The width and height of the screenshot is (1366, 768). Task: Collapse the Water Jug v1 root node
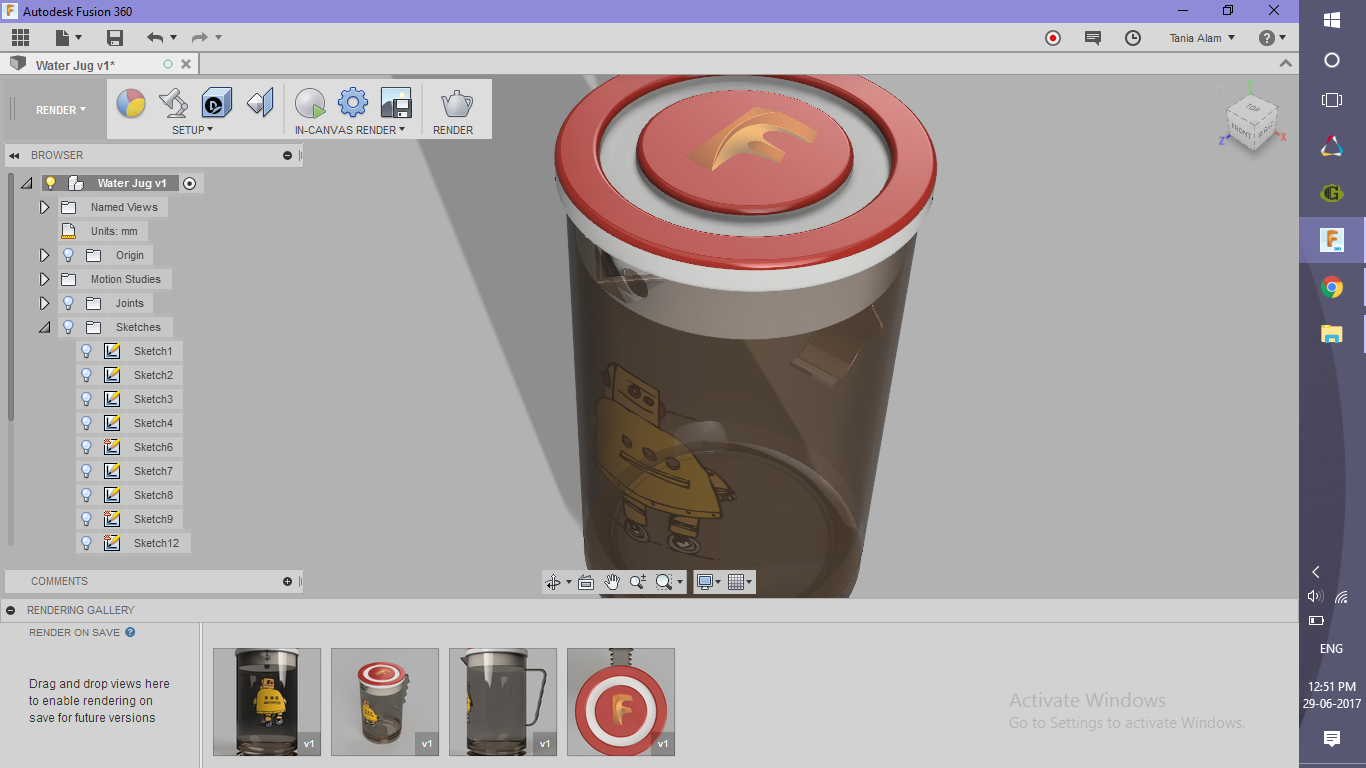click(26, 183)
